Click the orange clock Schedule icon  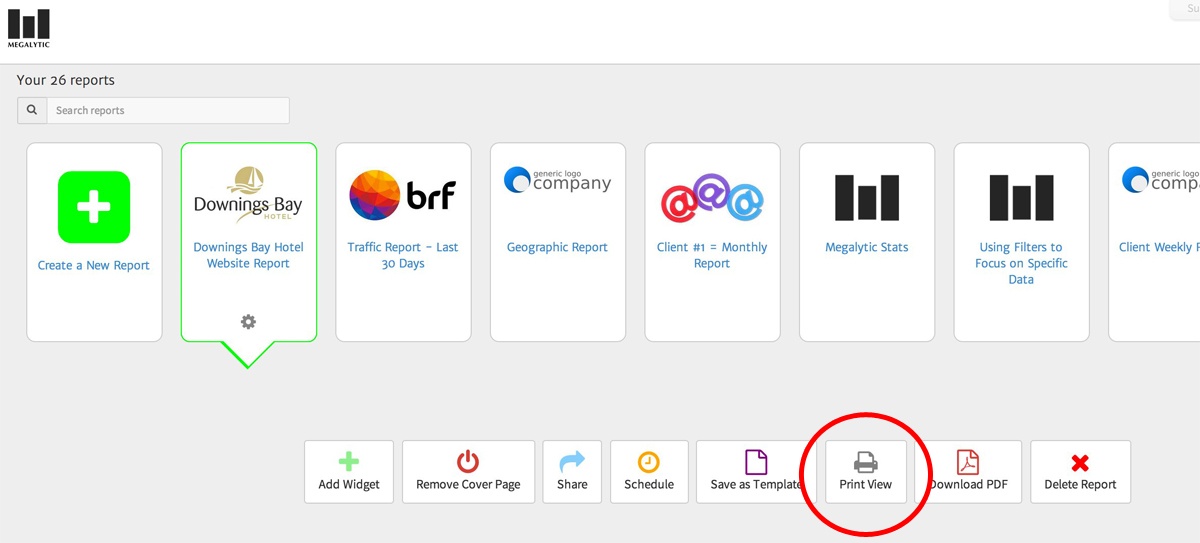click(649, 462)
